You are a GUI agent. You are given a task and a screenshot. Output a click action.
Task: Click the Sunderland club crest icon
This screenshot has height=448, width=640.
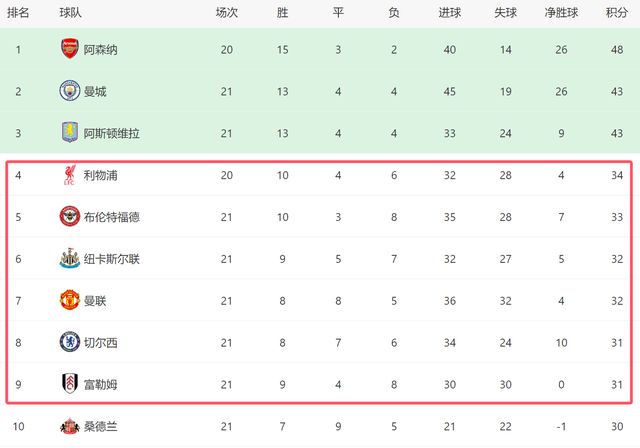pos(69,427)
